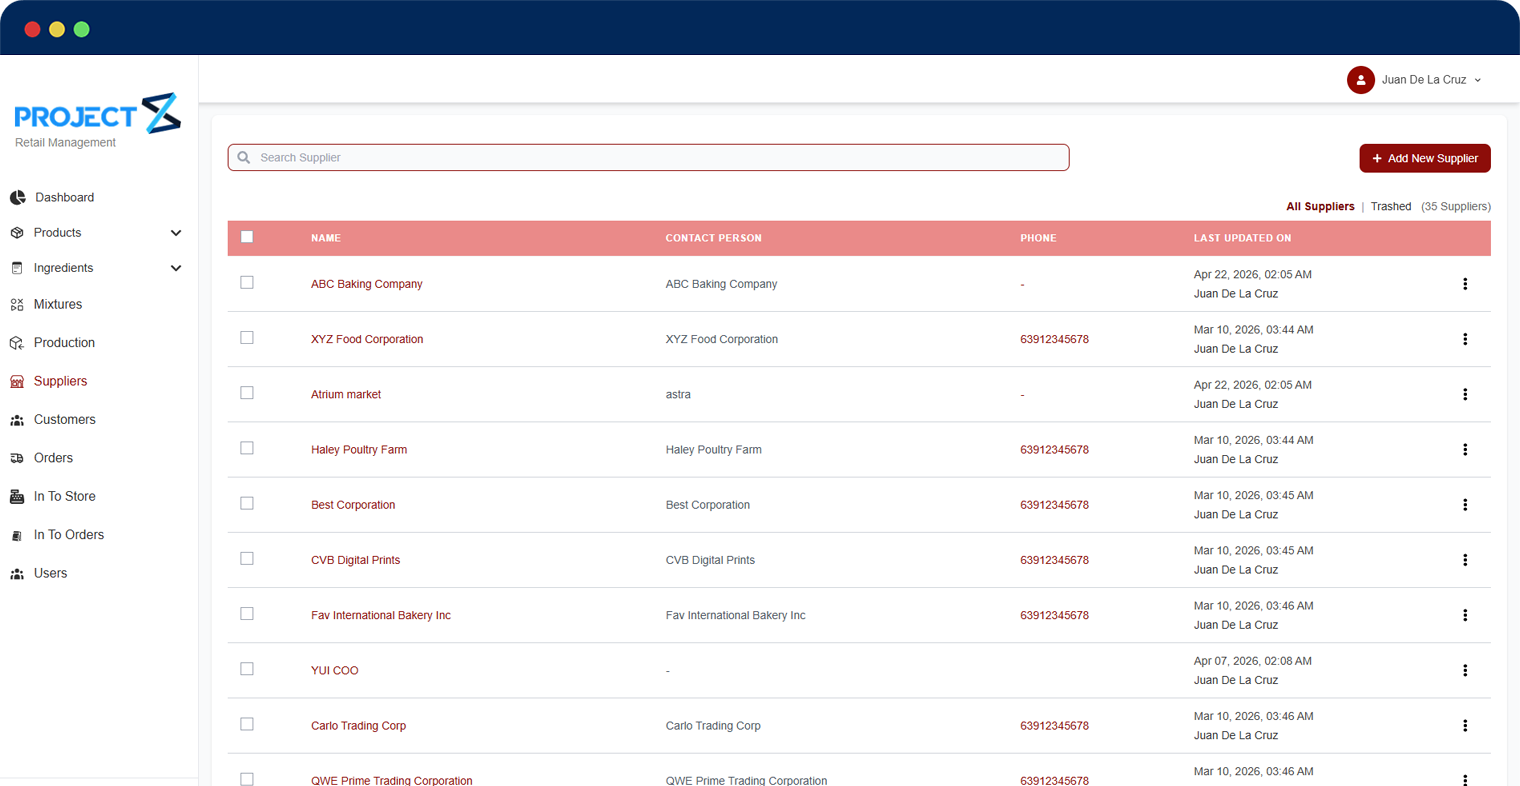Image resolution: width=1520 pixels, height=786 pixels.
Task: Click the In To Store register icon
Action: pos(17,497)
